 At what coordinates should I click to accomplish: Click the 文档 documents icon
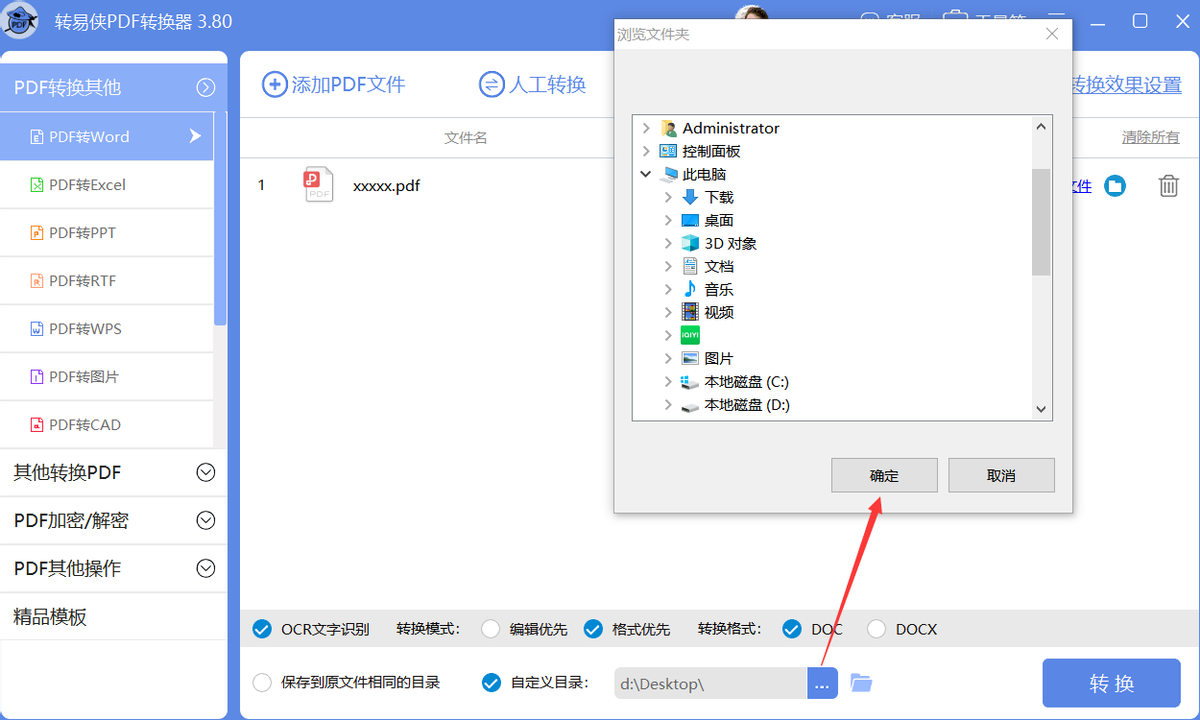click(x=690, y=266)
